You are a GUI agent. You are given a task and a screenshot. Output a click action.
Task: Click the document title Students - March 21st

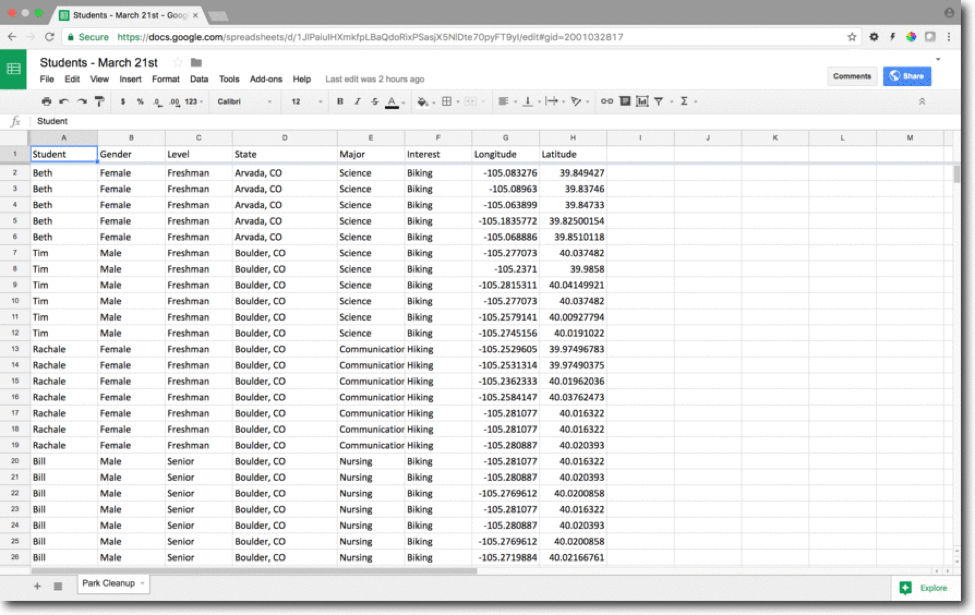point(99,62)
